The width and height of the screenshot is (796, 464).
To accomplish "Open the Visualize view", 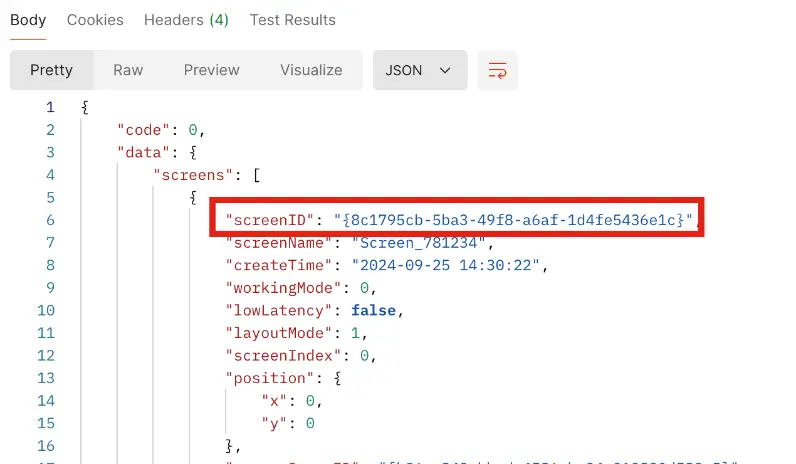I will tap(311, 70).
